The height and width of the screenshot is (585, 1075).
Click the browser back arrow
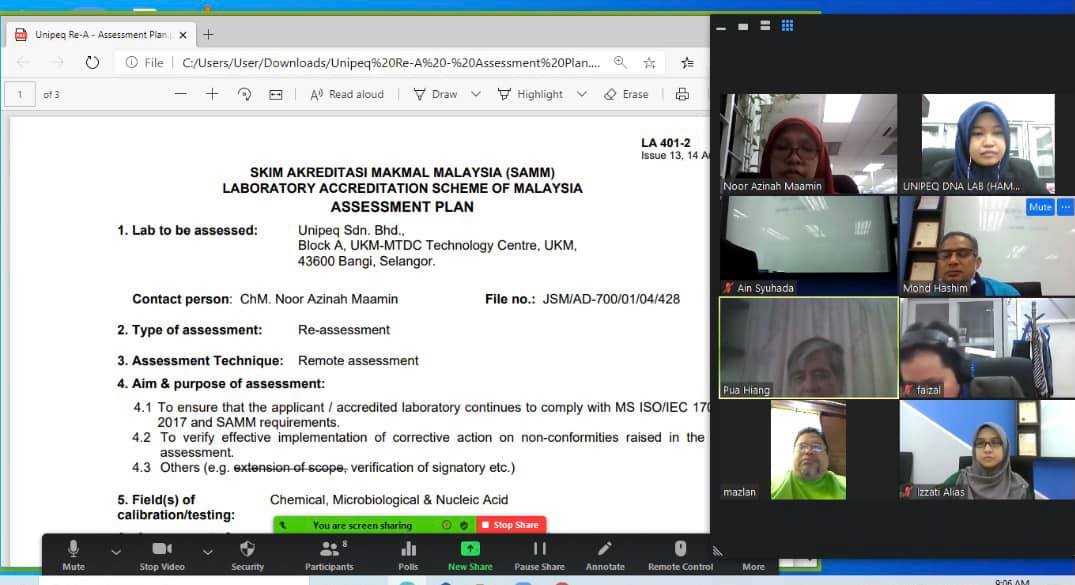pos(23,62)
